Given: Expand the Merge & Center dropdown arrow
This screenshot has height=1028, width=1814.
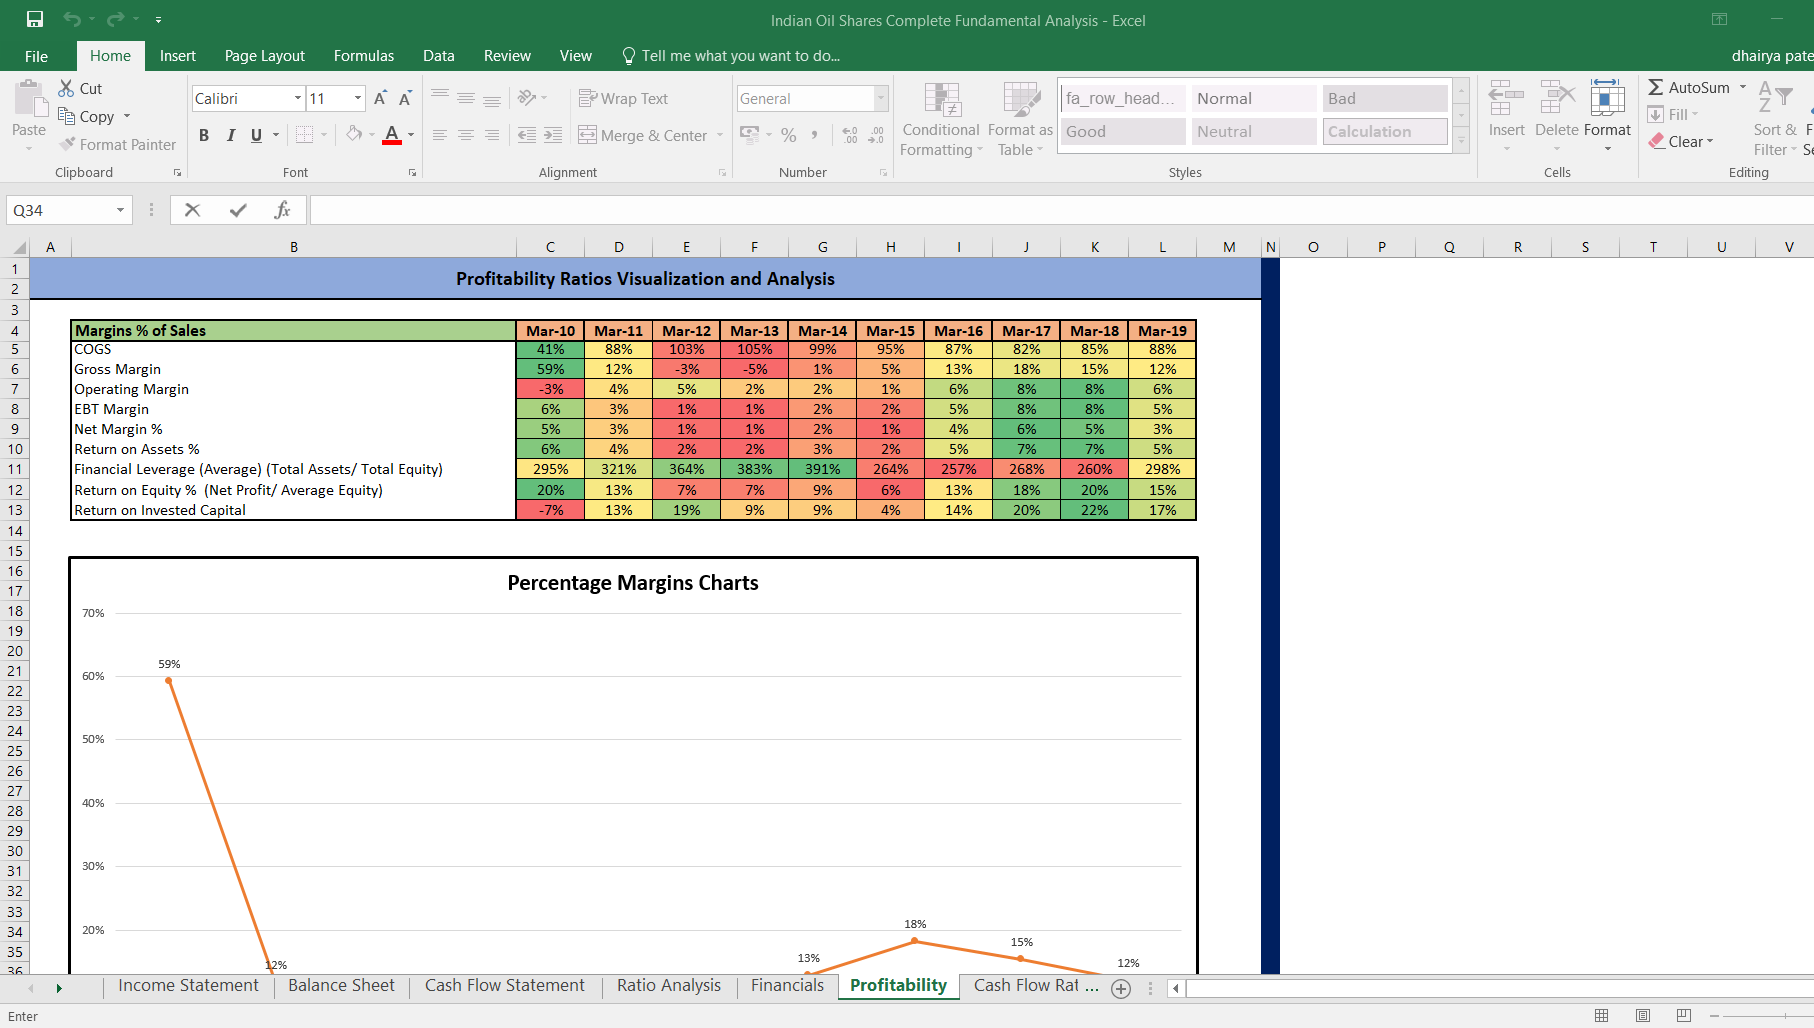Looking at the screenshot, I should [x=720, y=135].
